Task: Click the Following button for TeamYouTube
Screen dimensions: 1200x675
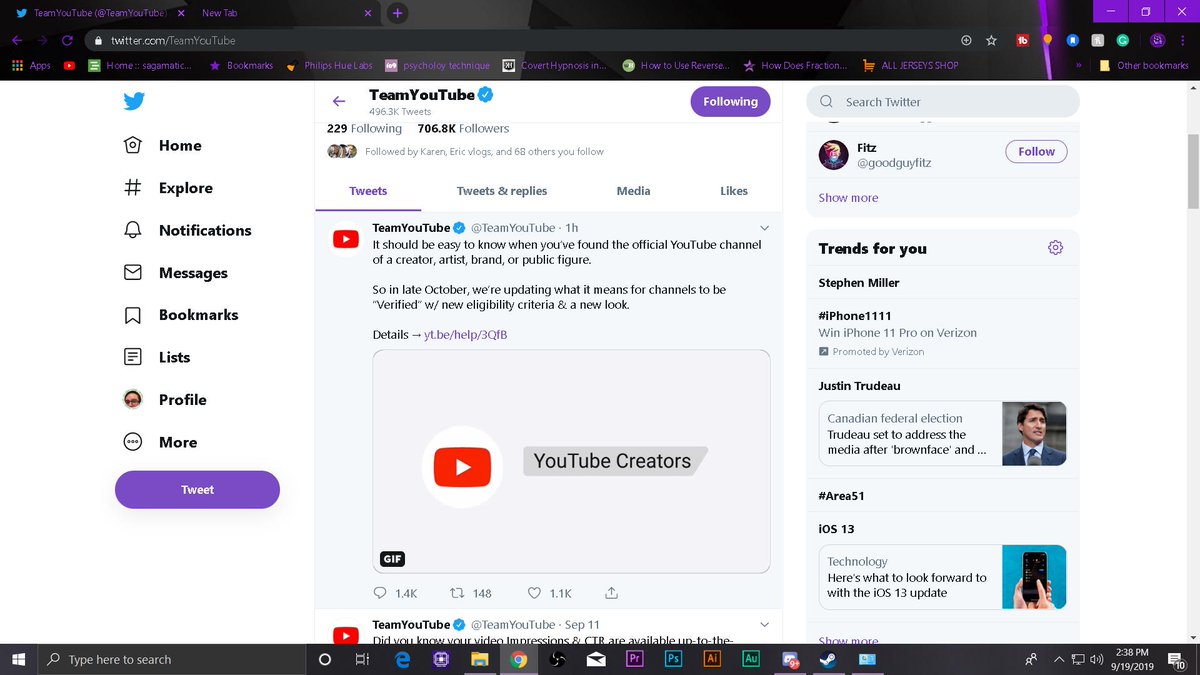Action: pyautogui.click(x=730, y=101)
